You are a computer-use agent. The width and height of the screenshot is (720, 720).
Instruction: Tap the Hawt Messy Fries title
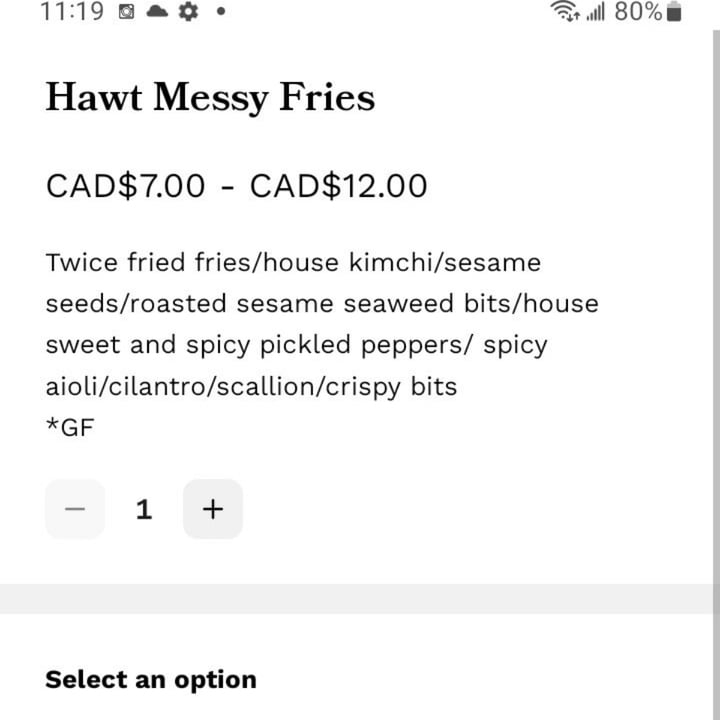pyautogui.click(x=210, y=98)
